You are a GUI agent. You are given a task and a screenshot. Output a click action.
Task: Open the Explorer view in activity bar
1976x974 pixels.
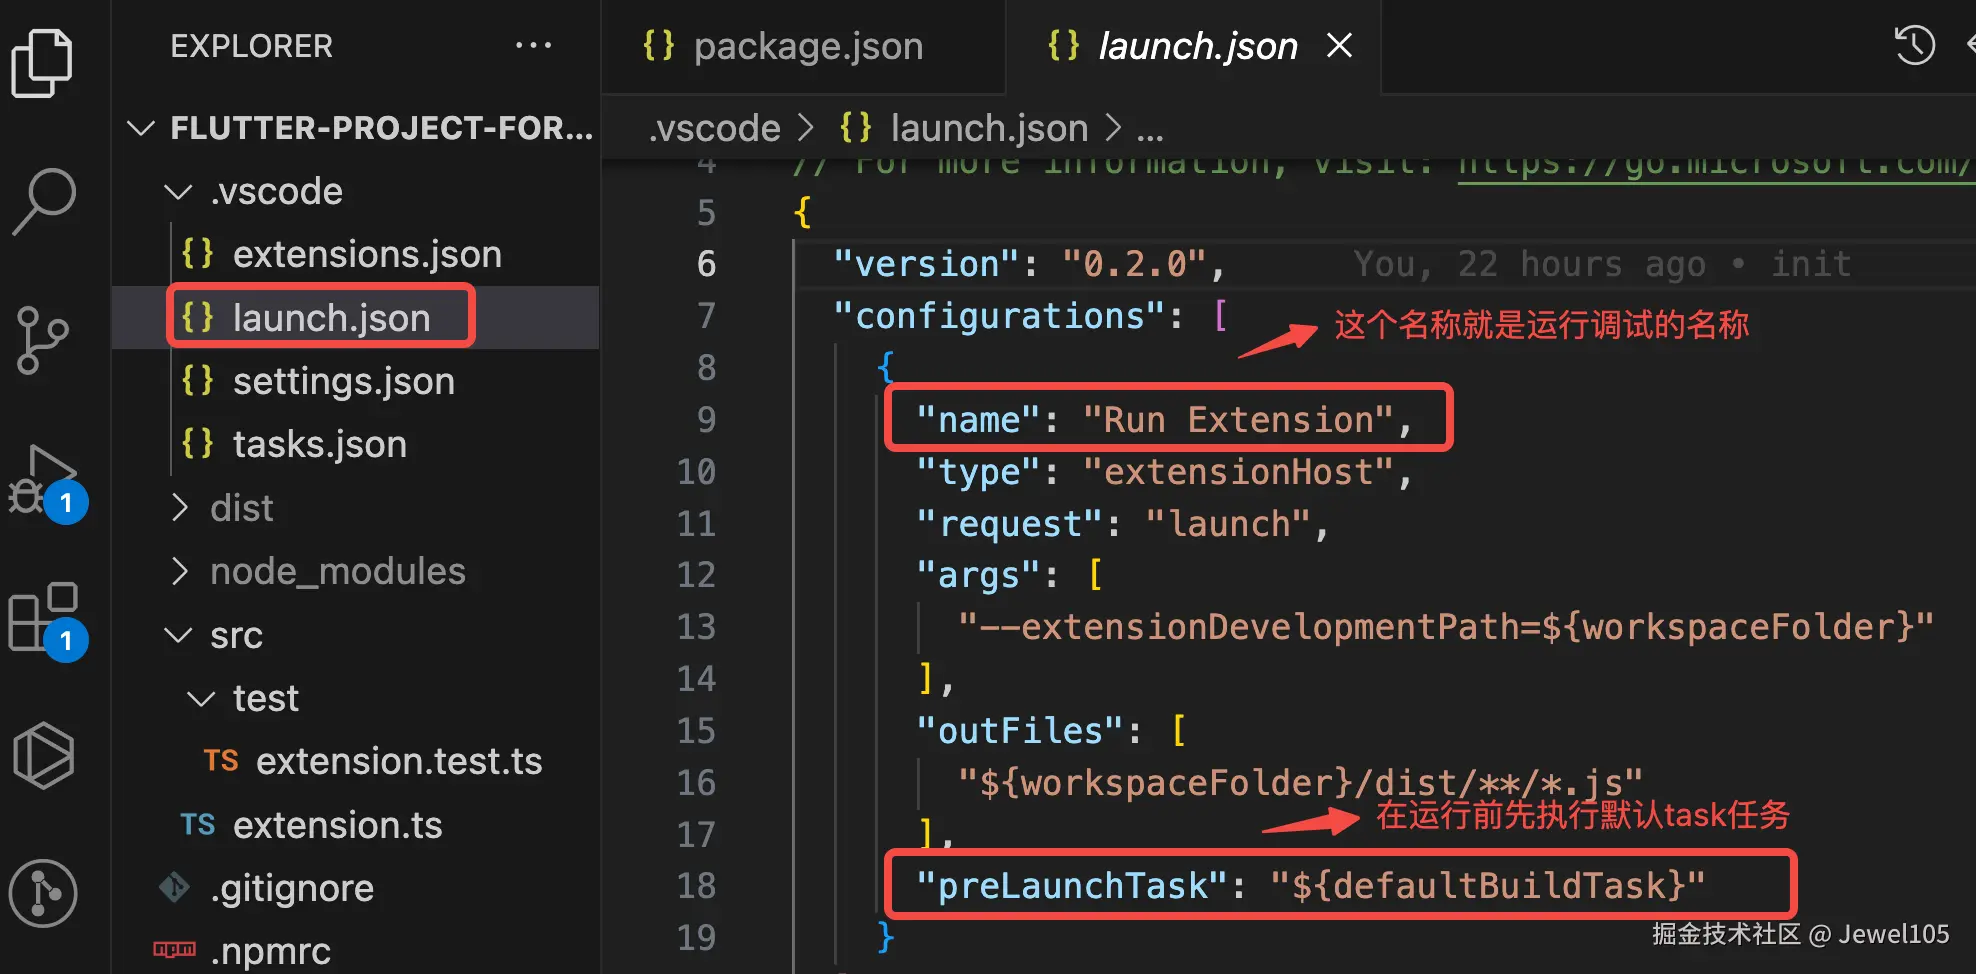tap(42, 62)
